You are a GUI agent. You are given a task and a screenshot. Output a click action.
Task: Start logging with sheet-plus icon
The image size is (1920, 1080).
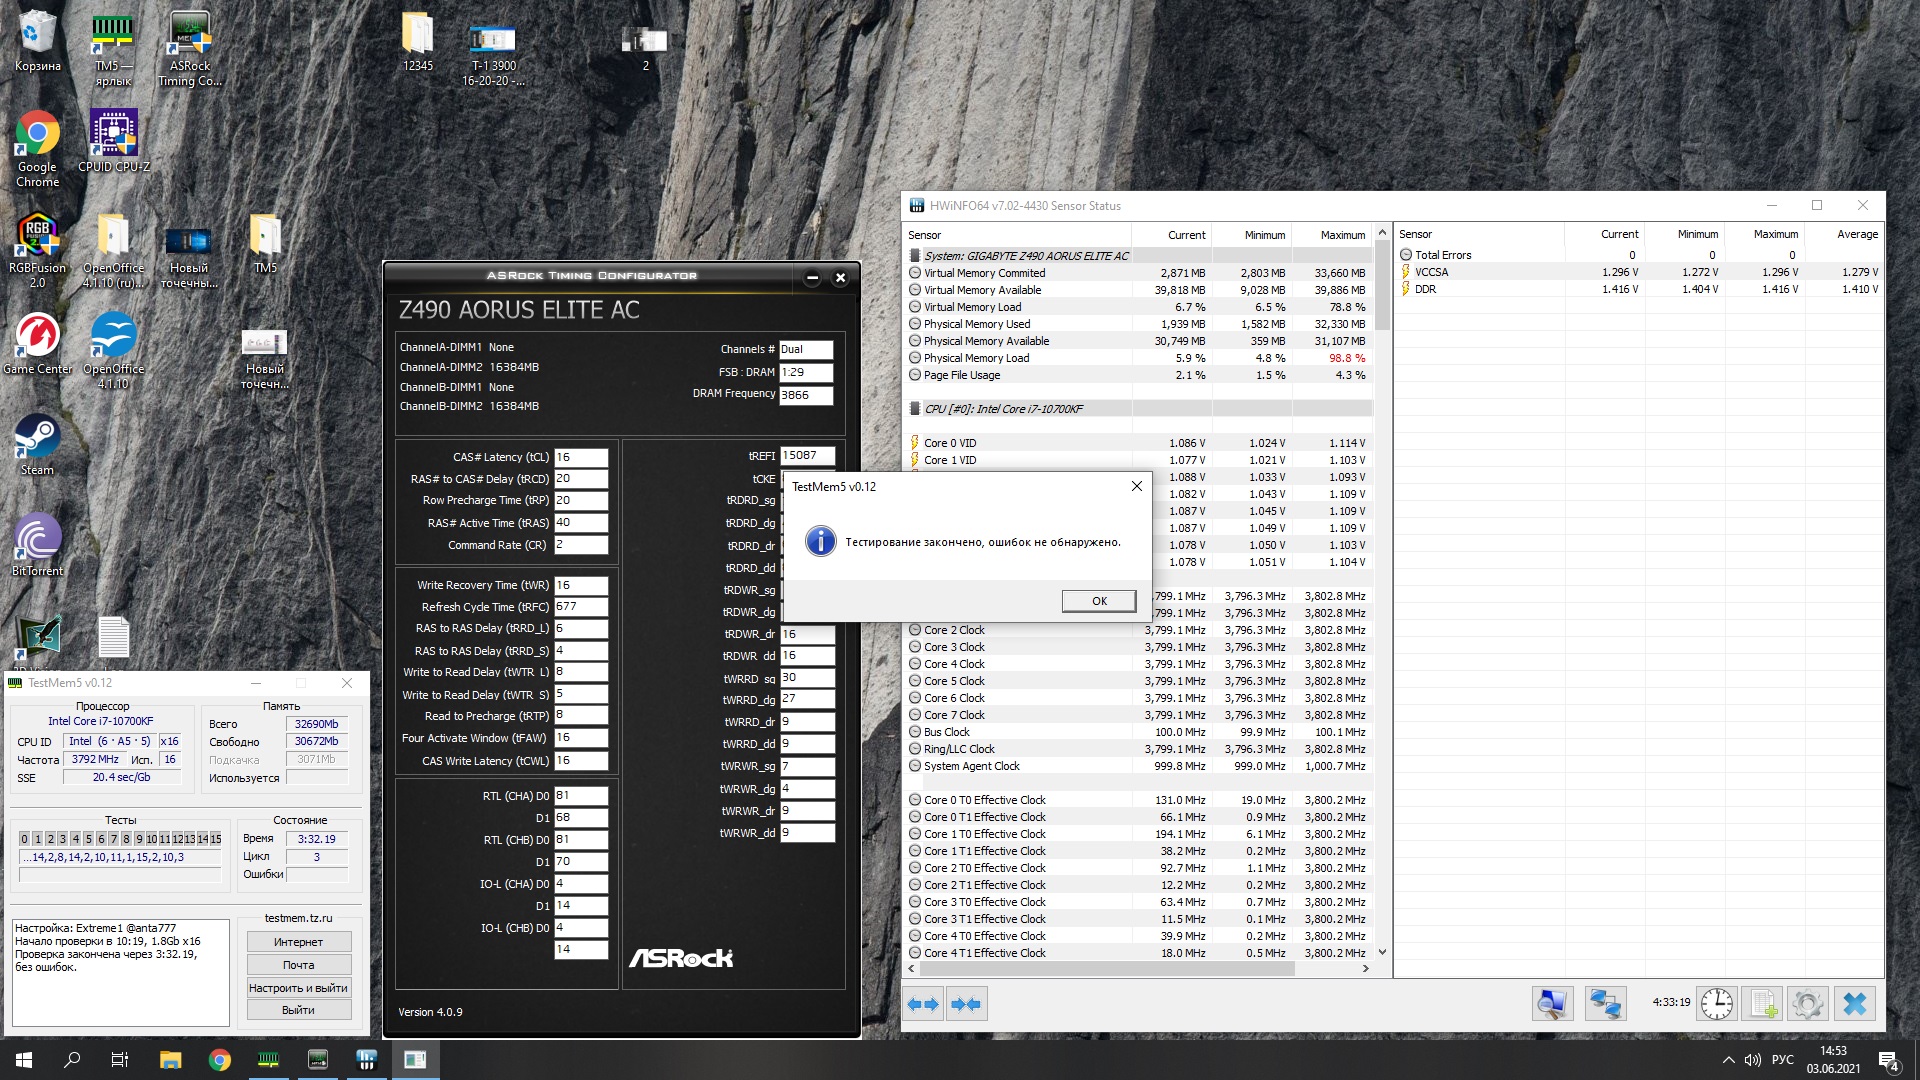[x=1762, y=1003]
